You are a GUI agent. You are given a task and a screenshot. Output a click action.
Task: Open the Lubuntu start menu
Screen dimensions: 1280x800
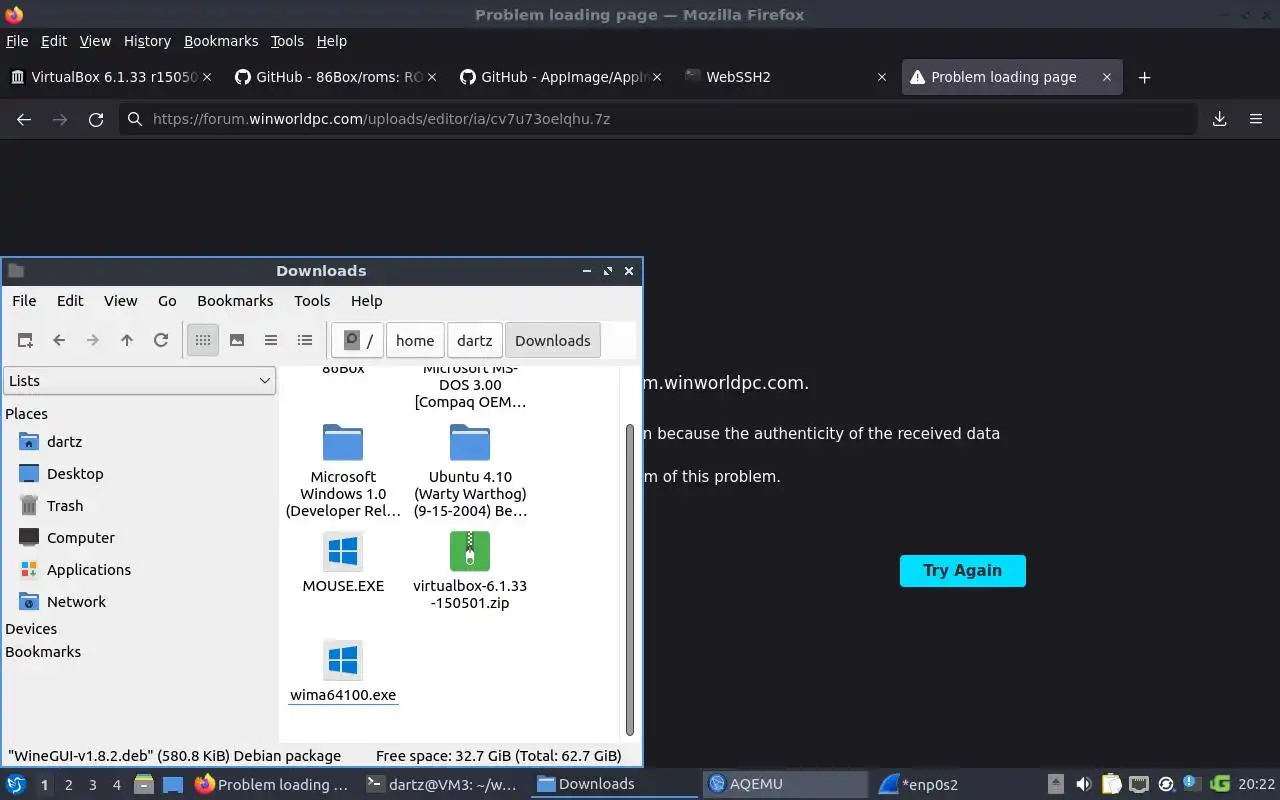(16, 784)
